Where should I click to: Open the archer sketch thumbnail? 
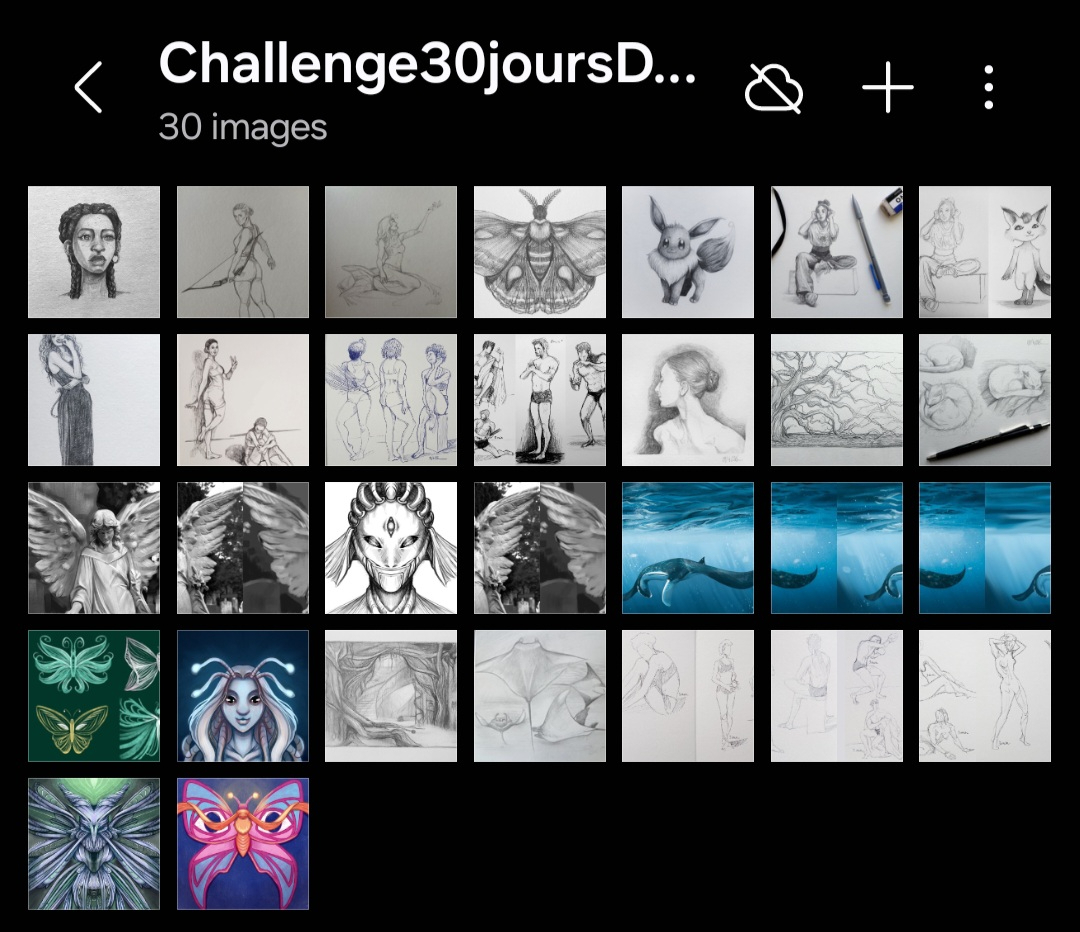pyautogui.click(x=242, y=252)
